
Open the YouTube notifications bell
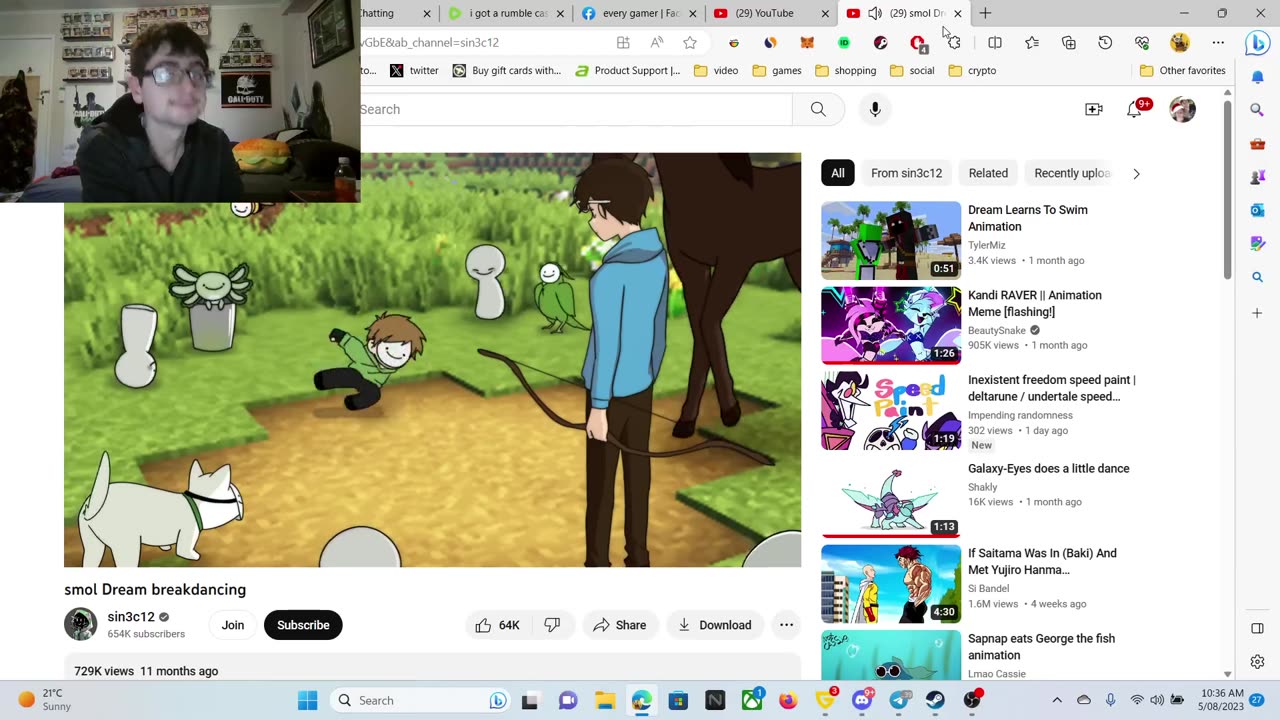(1134, 109)
